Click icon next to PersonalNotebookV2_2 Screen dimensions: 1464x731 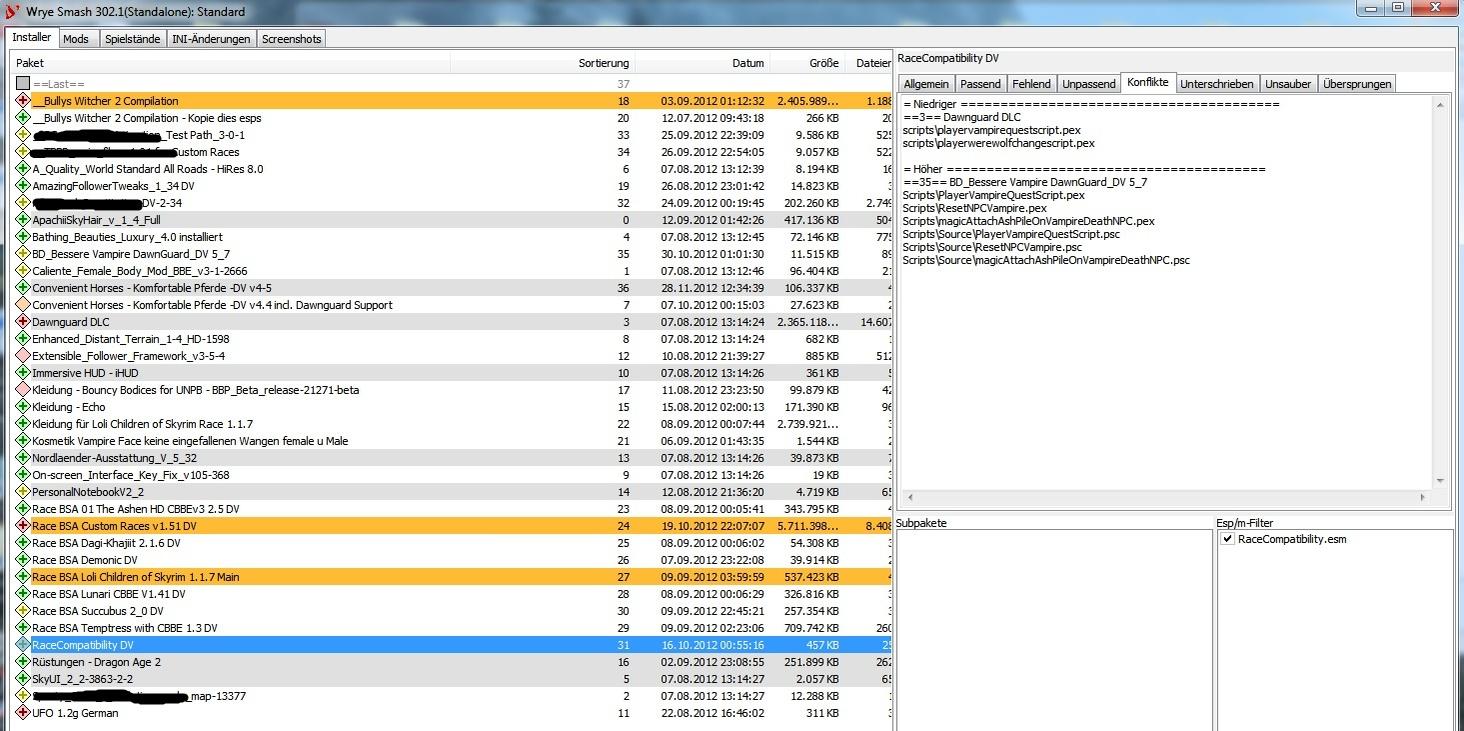[x=23, y=492]
